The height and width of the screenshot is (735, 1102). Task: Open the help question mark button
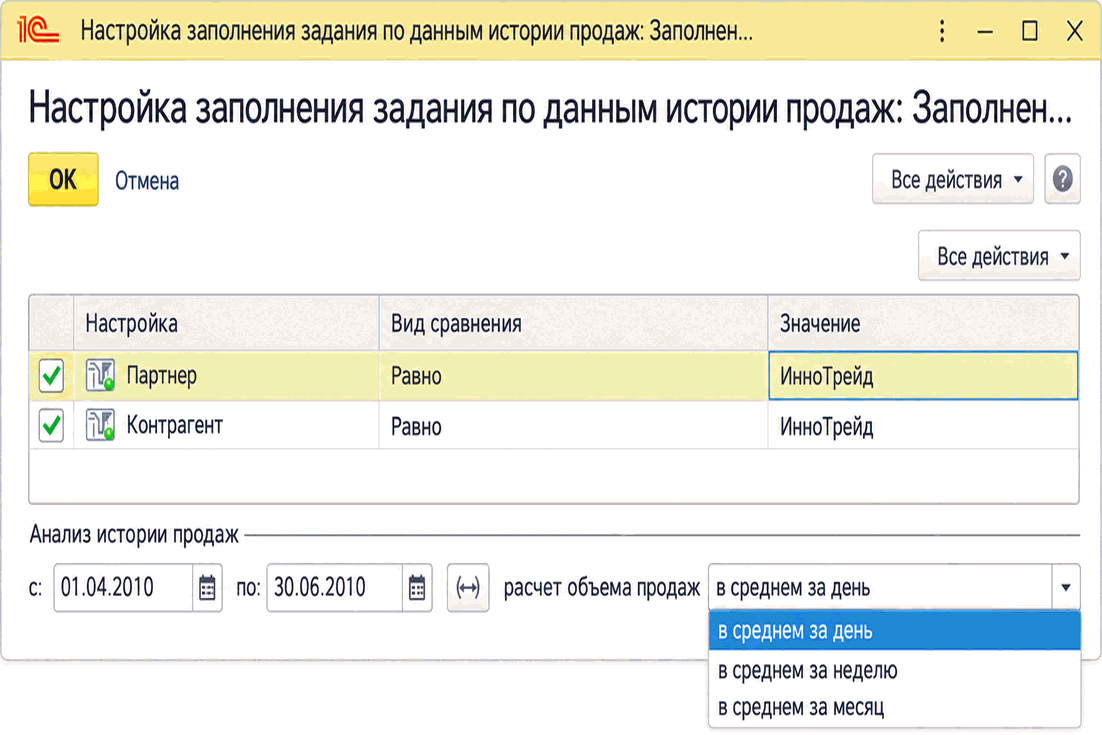pos(1062,179)
